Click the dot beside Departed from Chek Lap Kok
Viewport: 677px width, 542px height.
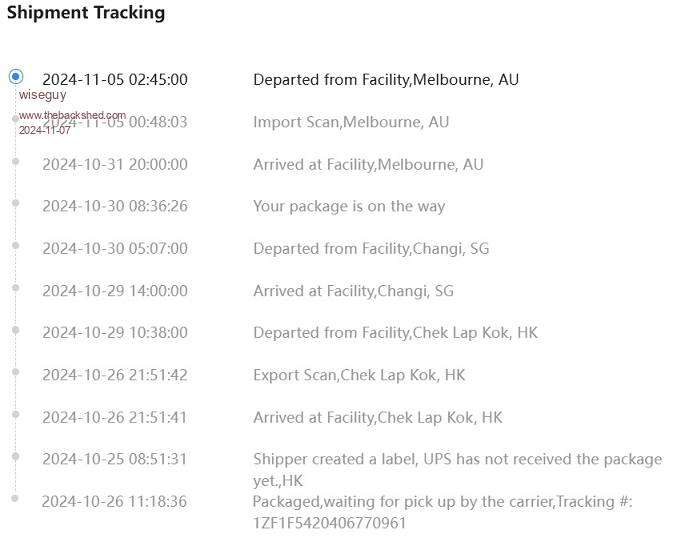coord(15,329)
